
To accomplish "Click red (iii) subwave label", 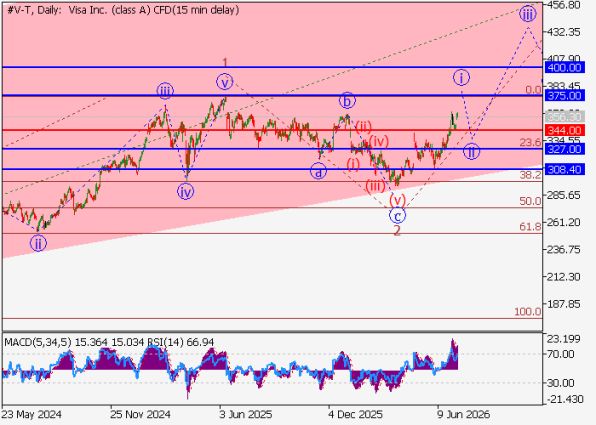I will pos(375,186).
